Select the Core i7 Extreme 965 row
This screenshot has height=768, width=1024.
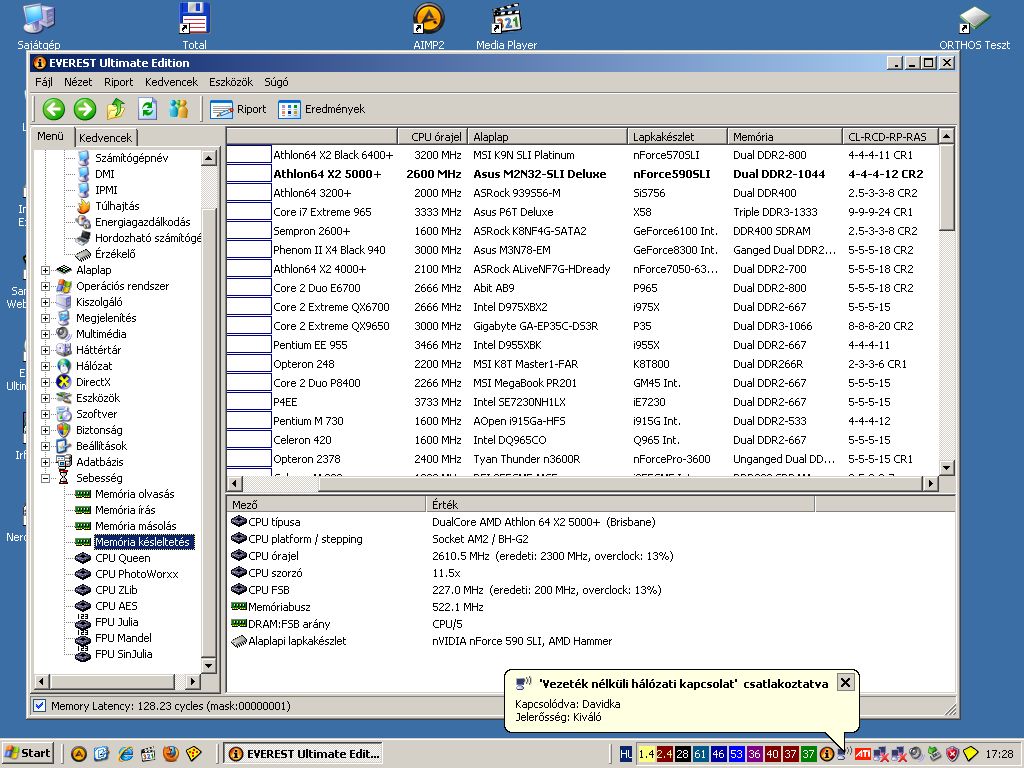(x=583, y=212)
